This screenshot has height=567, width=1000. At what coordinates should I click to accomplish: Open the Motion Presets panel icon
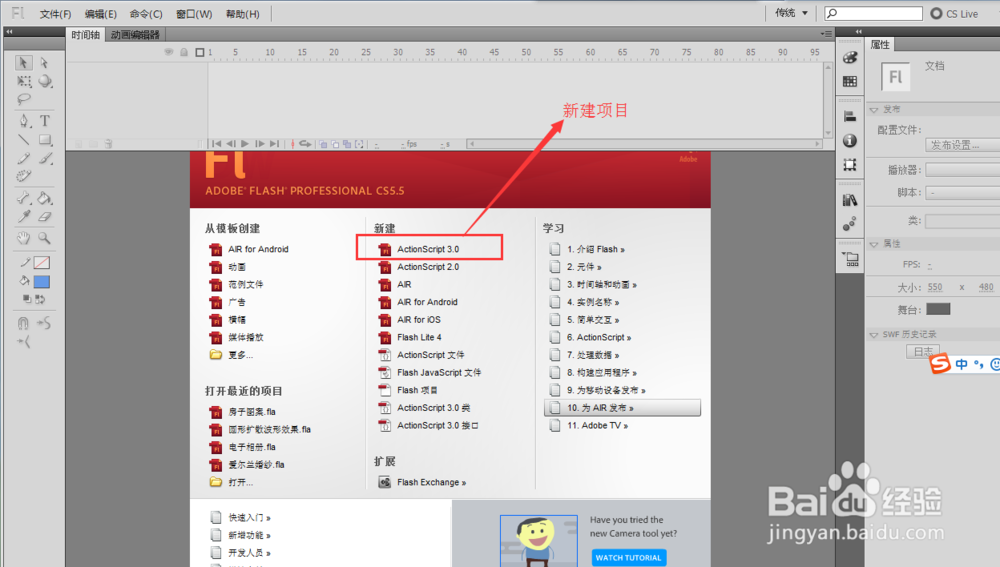[849, 224]
